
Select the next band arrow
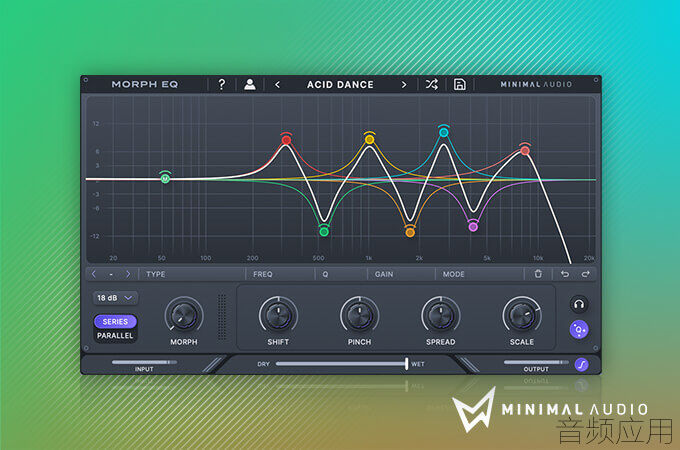pyautogui.click(x=128, y=274)
